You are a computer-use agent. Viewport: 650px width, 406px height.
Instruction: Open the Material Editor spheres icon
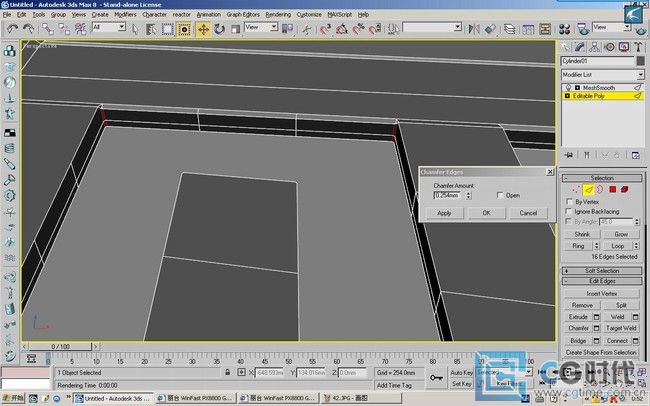tap(564, 29)
